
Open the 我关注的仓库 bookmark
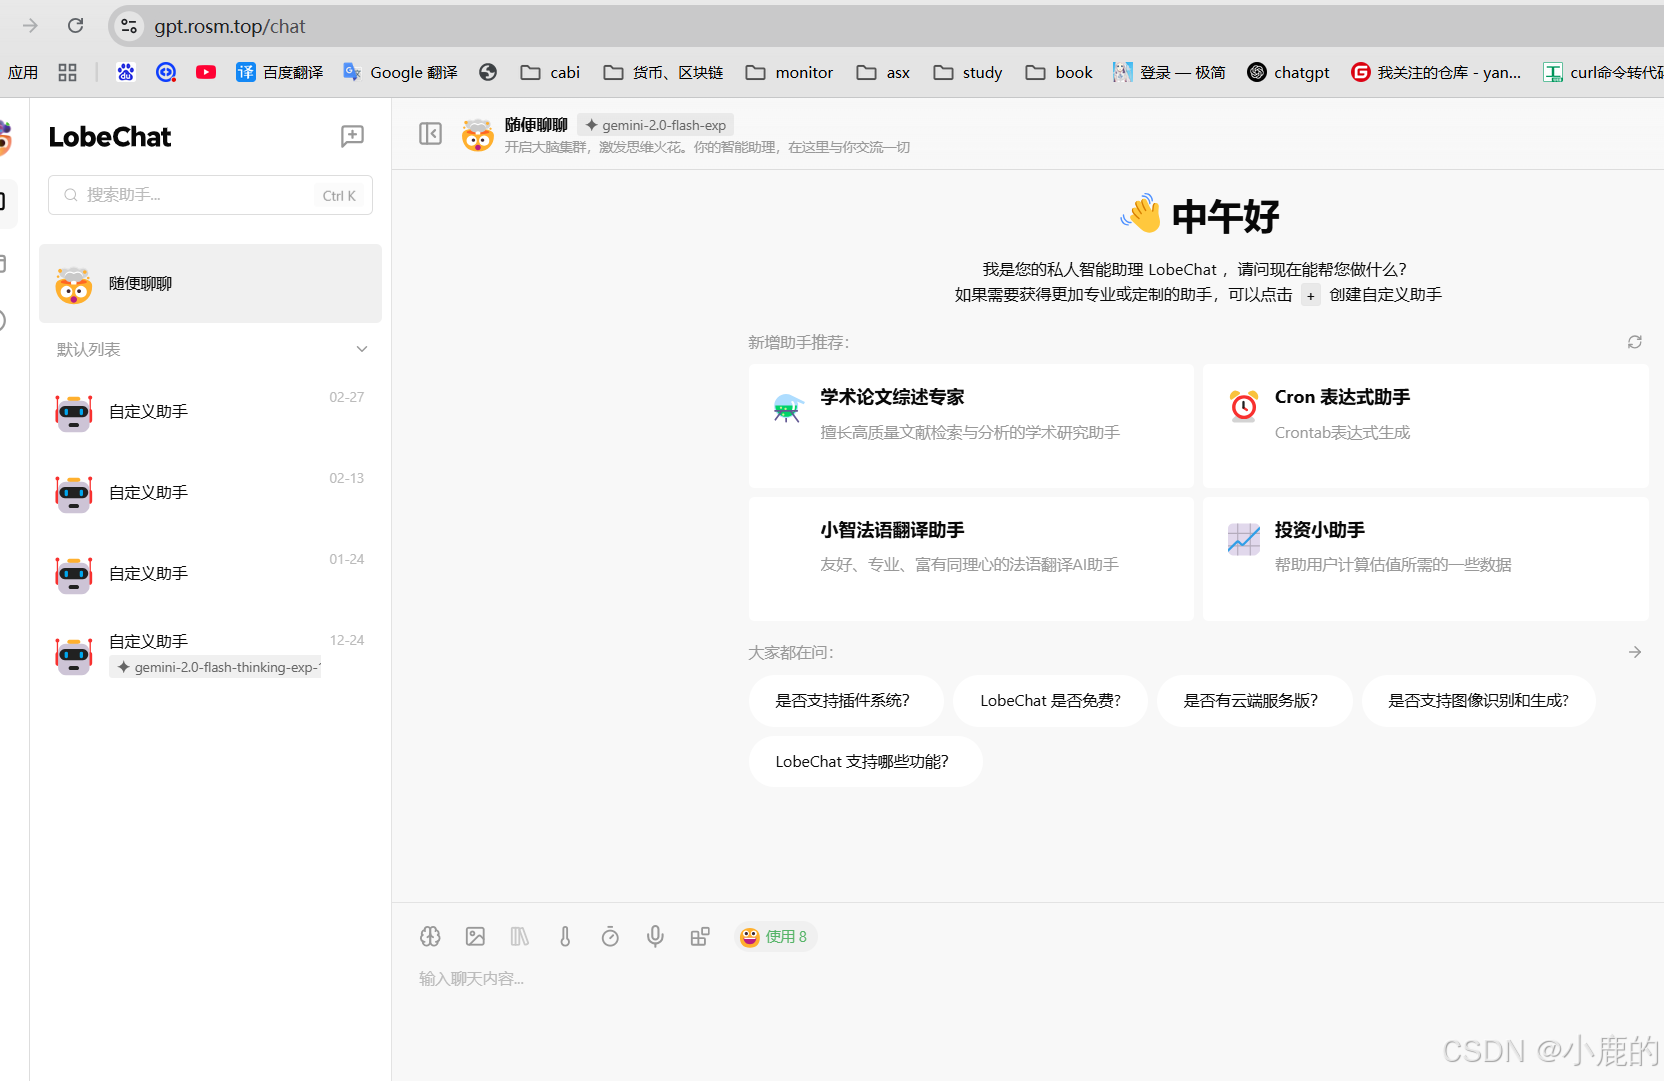(1436, 72)
